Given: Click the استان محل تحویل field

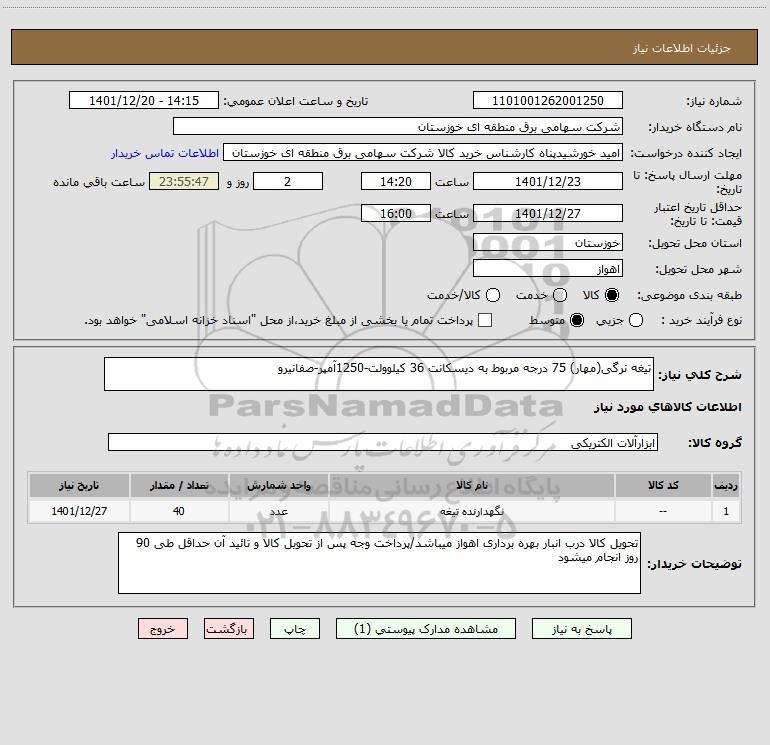Looking at the screenshot, I should click(548, 243).
